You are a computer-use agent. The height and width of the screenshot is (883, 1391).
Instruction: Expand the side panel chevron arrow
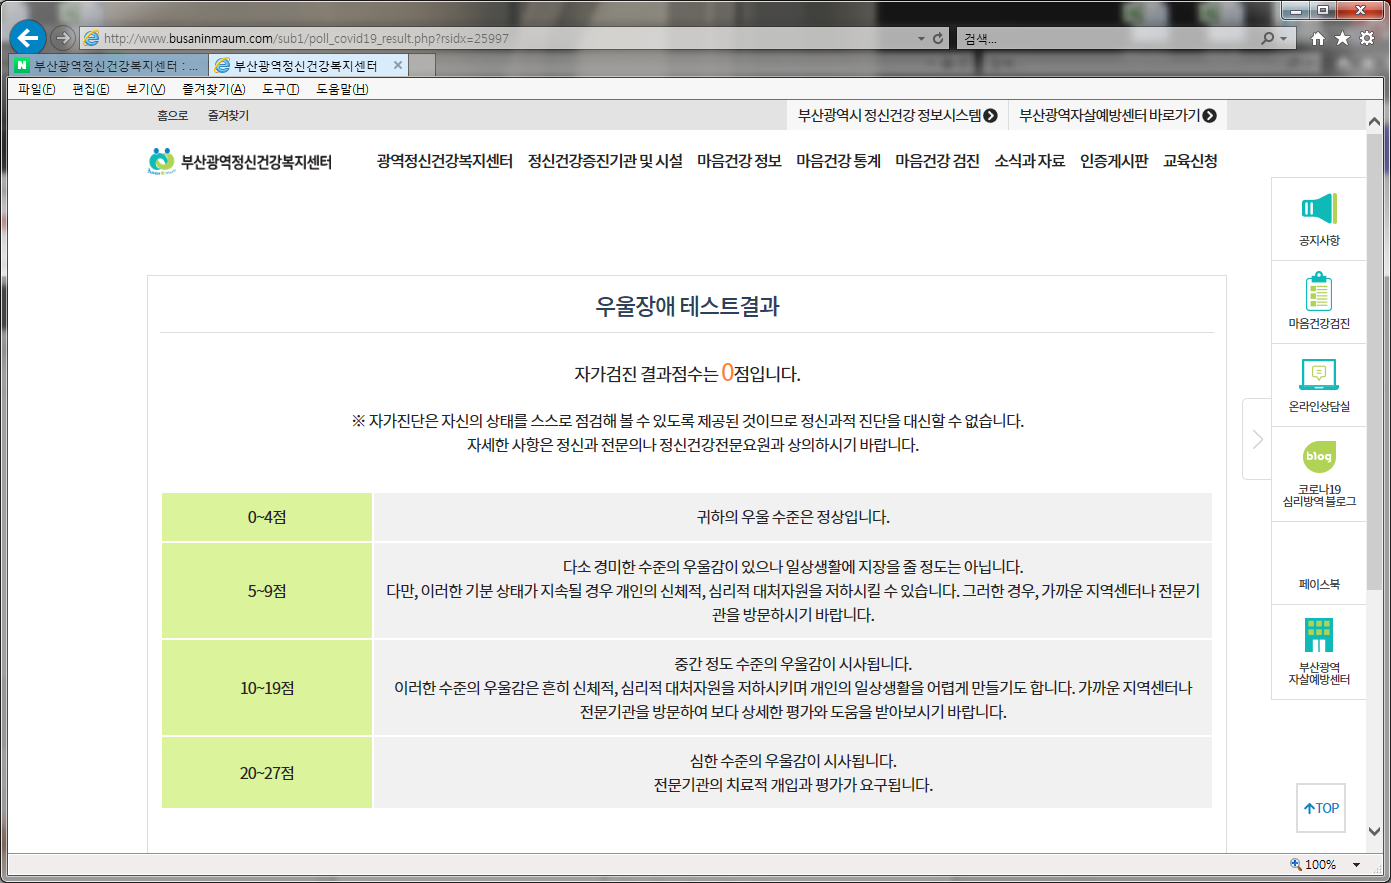1257,439
